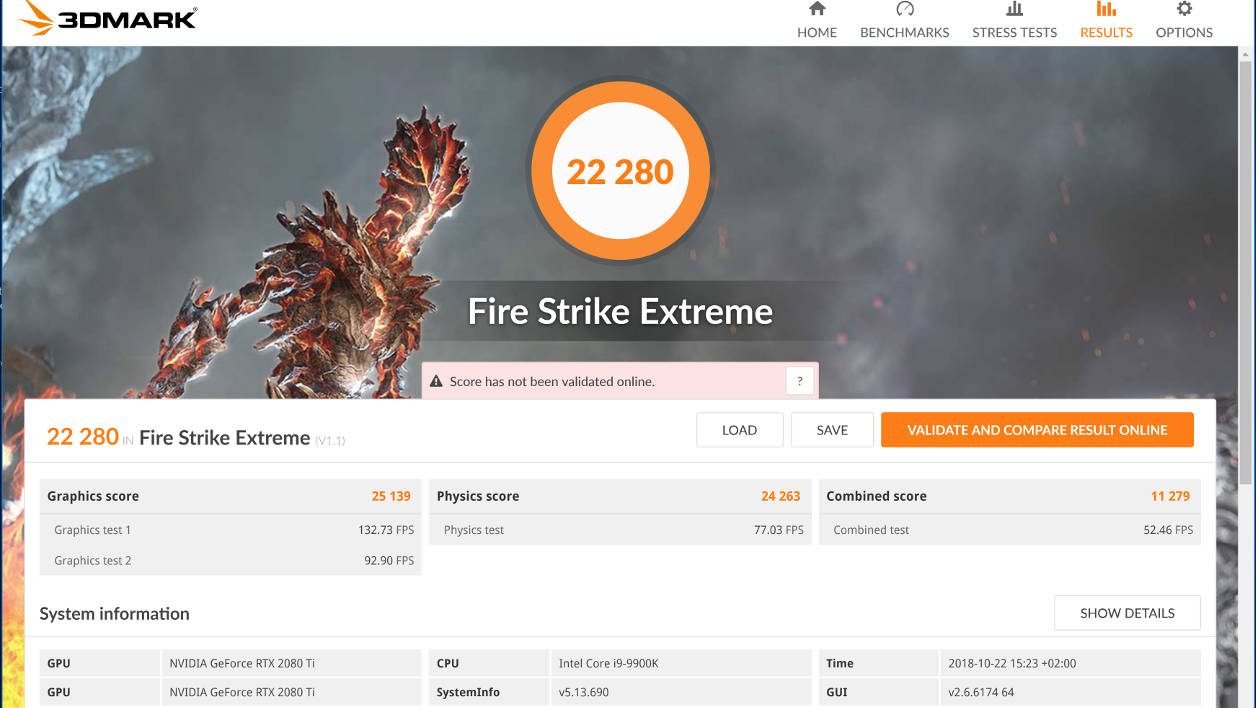Click the Home house icon
This screenshot has height=708, width=1256.
click(817, 9)
